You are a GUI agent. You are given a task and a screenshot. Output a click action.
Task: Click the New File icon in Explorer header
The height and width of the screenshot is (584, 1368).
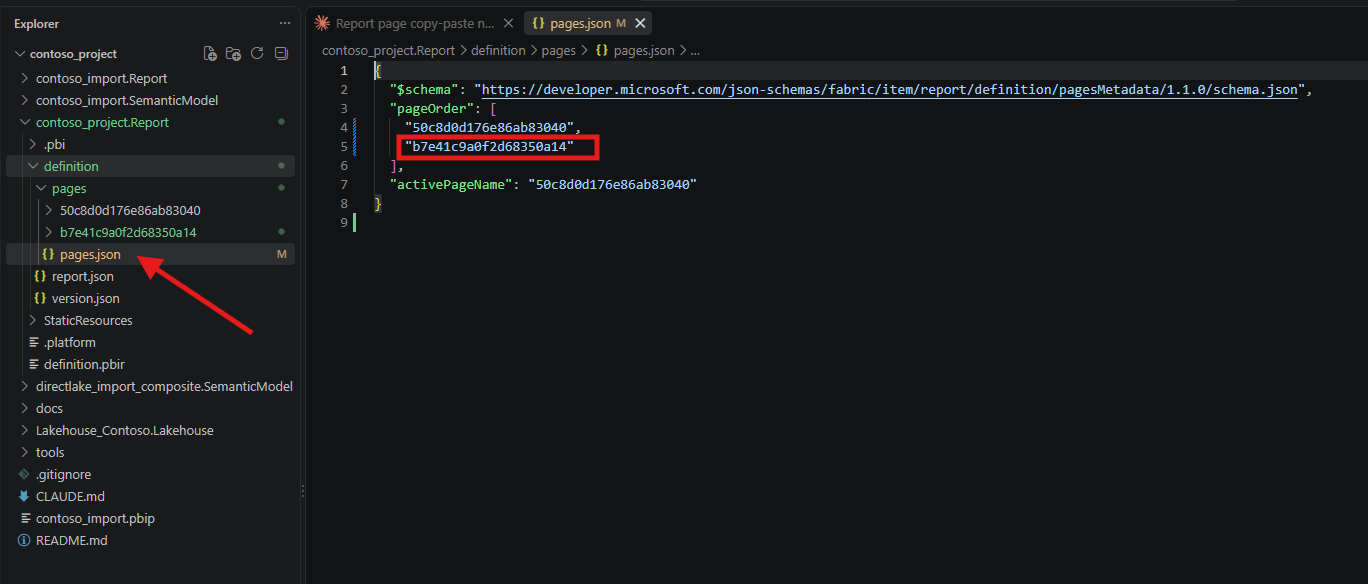point(210,54)
